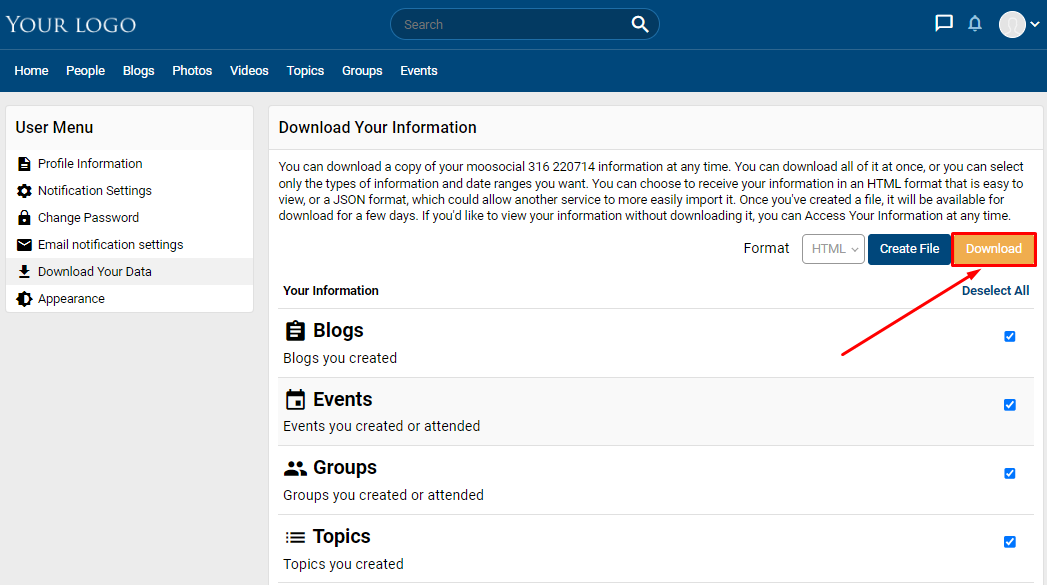Click the Notification Settings gear icon
The image size is (1047, 585).
click(24, 191)
